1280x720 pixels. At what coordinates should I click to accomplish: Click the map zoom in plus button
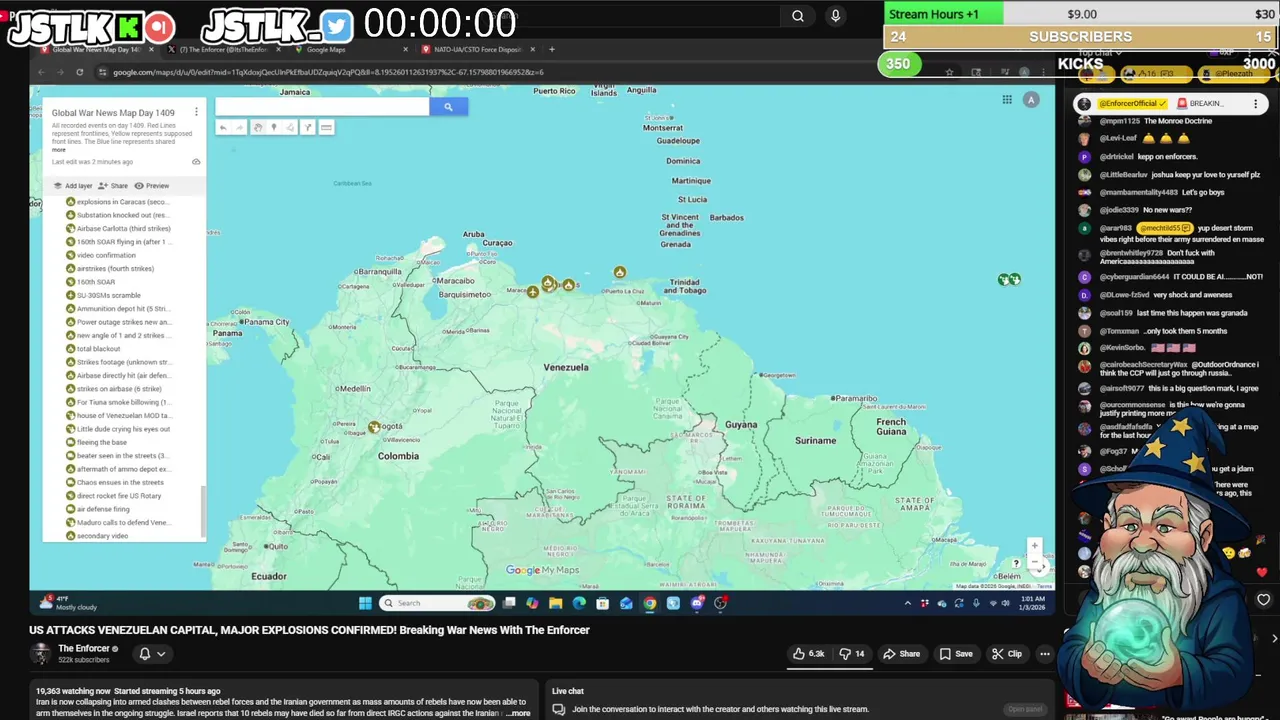click(x=1035, y=546)
